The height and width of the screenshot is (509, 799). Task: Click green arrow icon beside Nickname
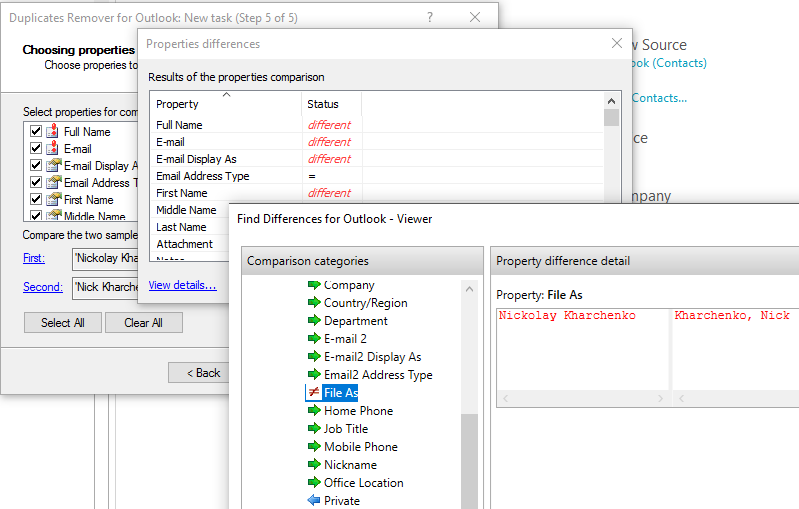(x=314, y=465)
